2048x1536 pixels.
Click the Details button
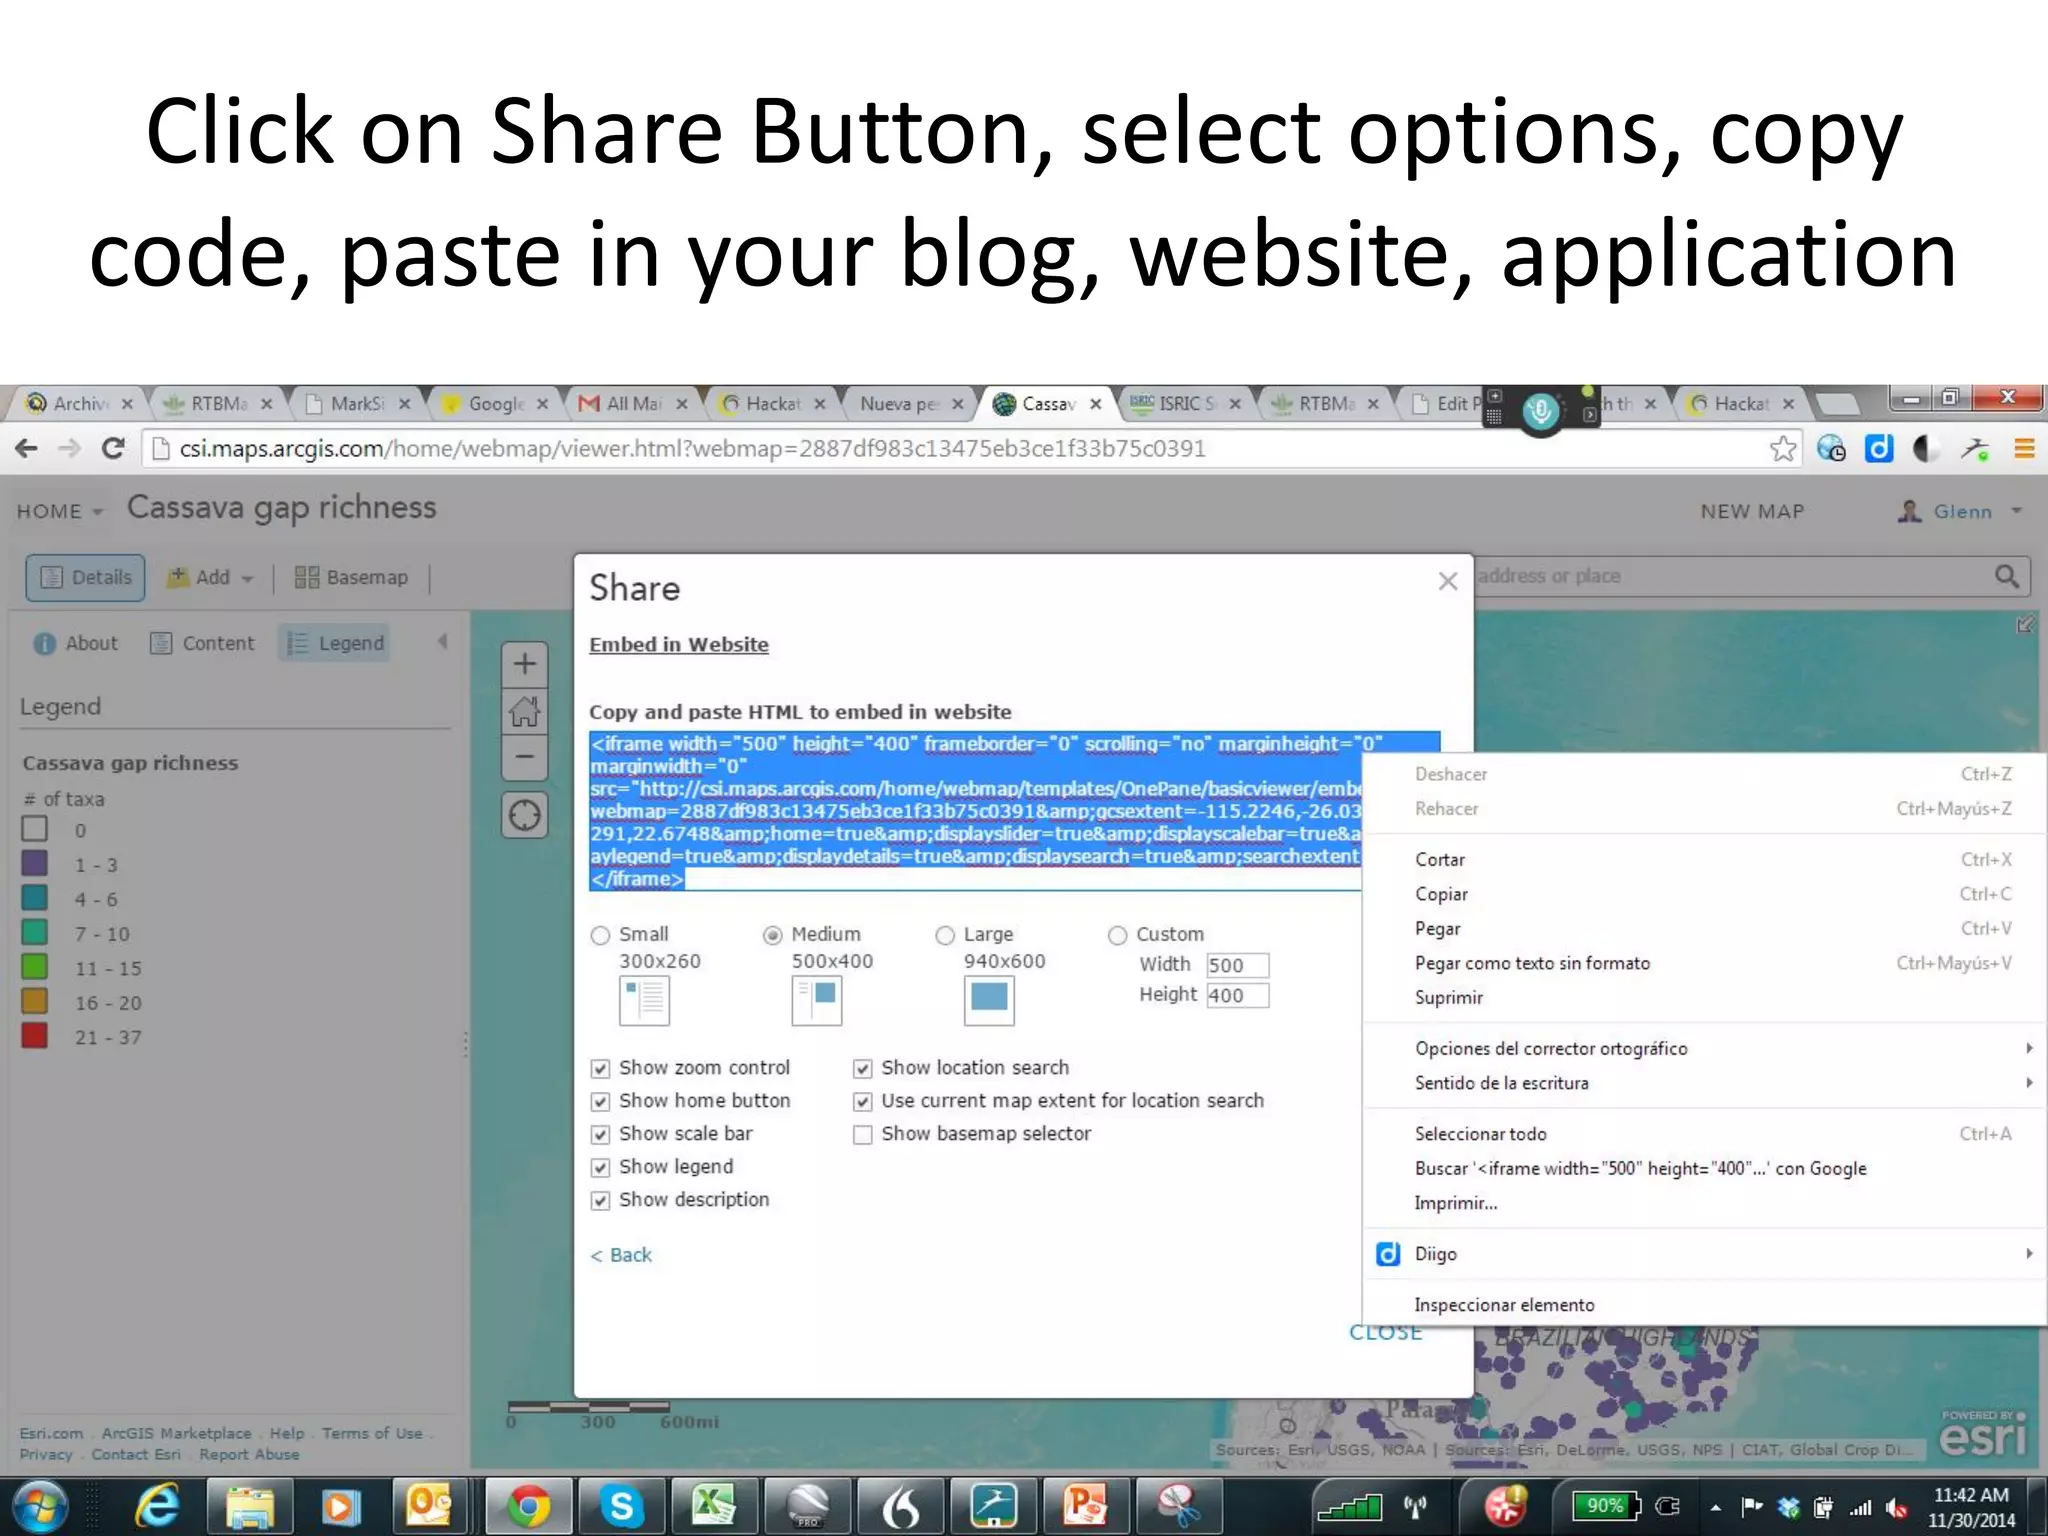point(85,577)
